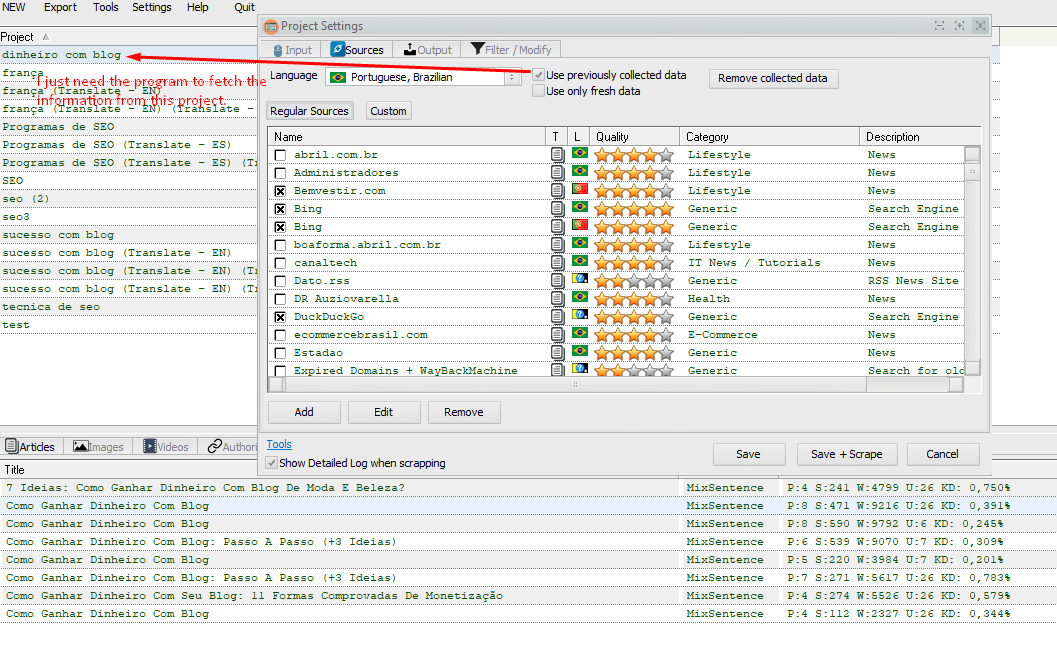Toggle abril.com.br source checkbox
The height and width of the screenshot is (655, 1057).
(280, 155)
